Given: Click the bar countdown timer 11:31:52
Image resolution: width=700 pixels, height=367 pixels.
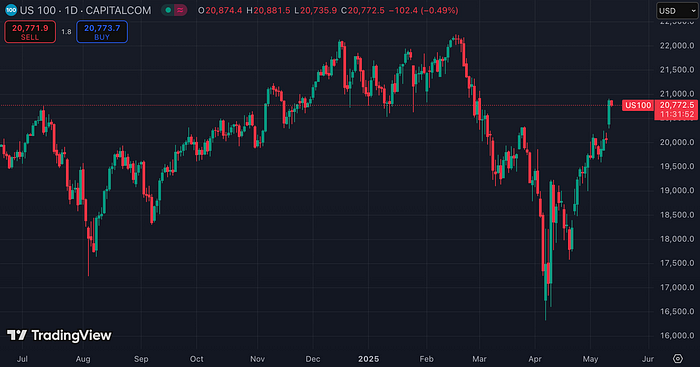Looking at the screenshot, I should click(677, 115).
